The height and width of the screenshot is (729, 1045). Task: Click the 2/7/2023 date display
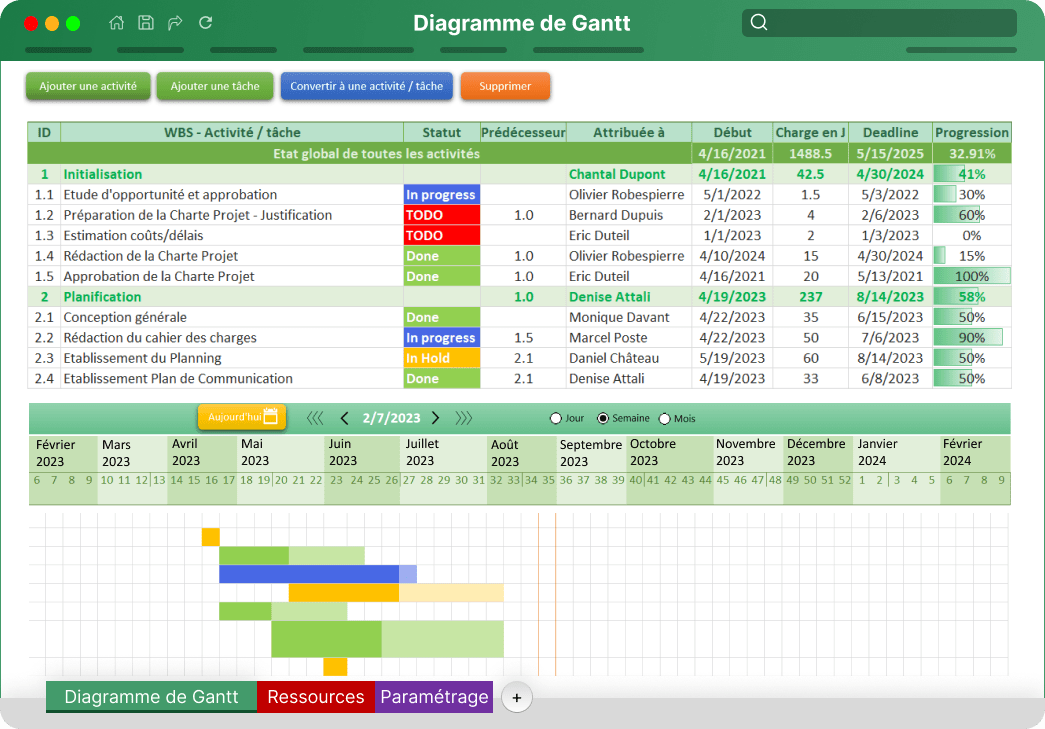[391, 418]
